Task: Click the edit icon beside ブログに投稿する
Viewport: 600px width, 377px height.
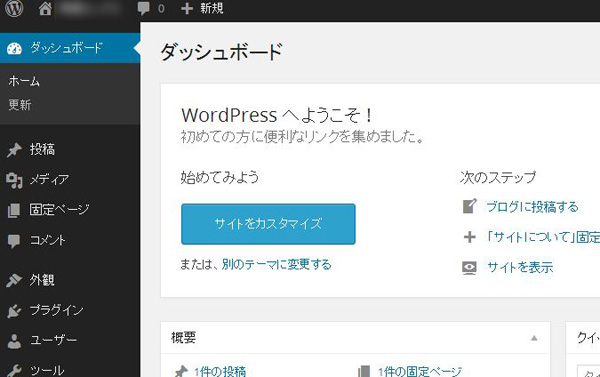Action: coord(470,206)
